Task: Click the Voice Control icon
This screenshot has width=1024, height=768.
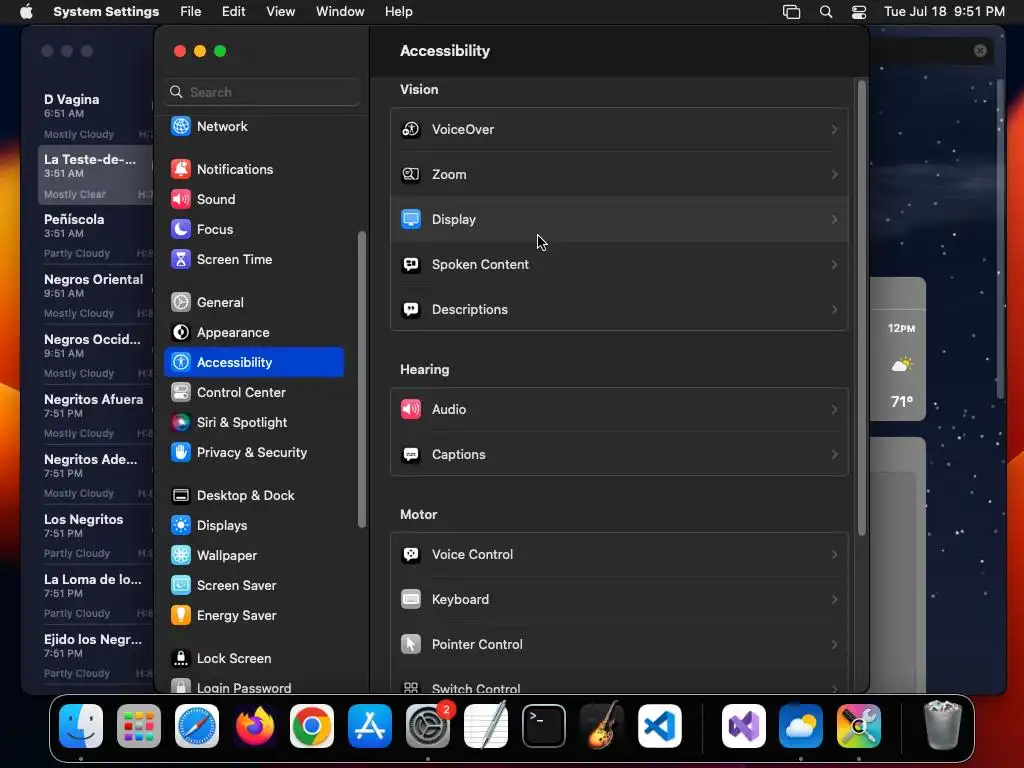Action: click(x=411, y=554)
